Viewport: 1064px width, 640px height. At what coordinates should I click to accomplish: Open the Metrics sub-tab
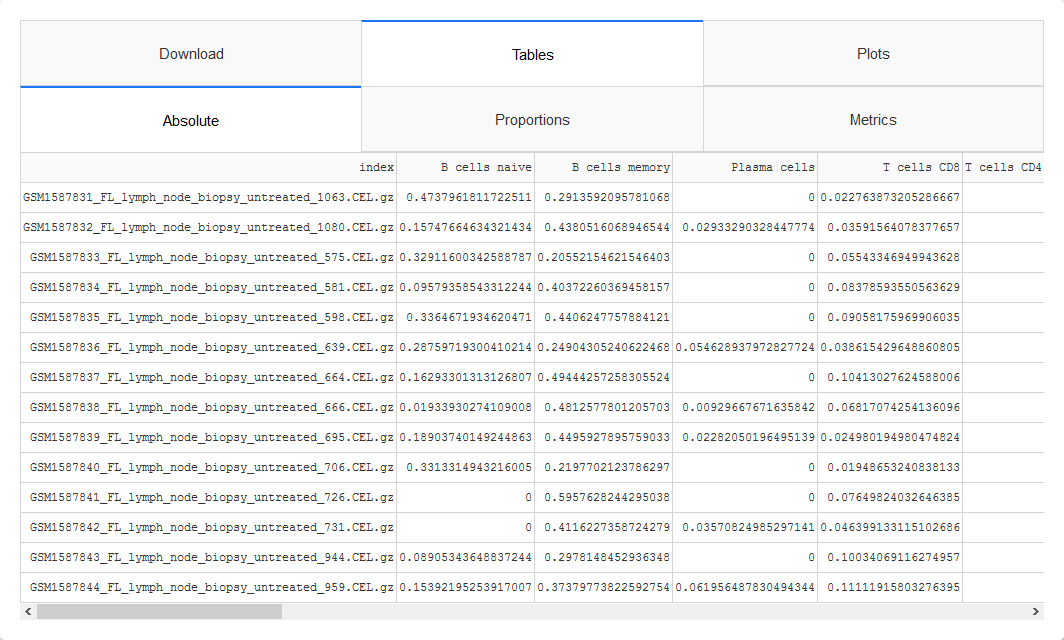pos(873,120)
